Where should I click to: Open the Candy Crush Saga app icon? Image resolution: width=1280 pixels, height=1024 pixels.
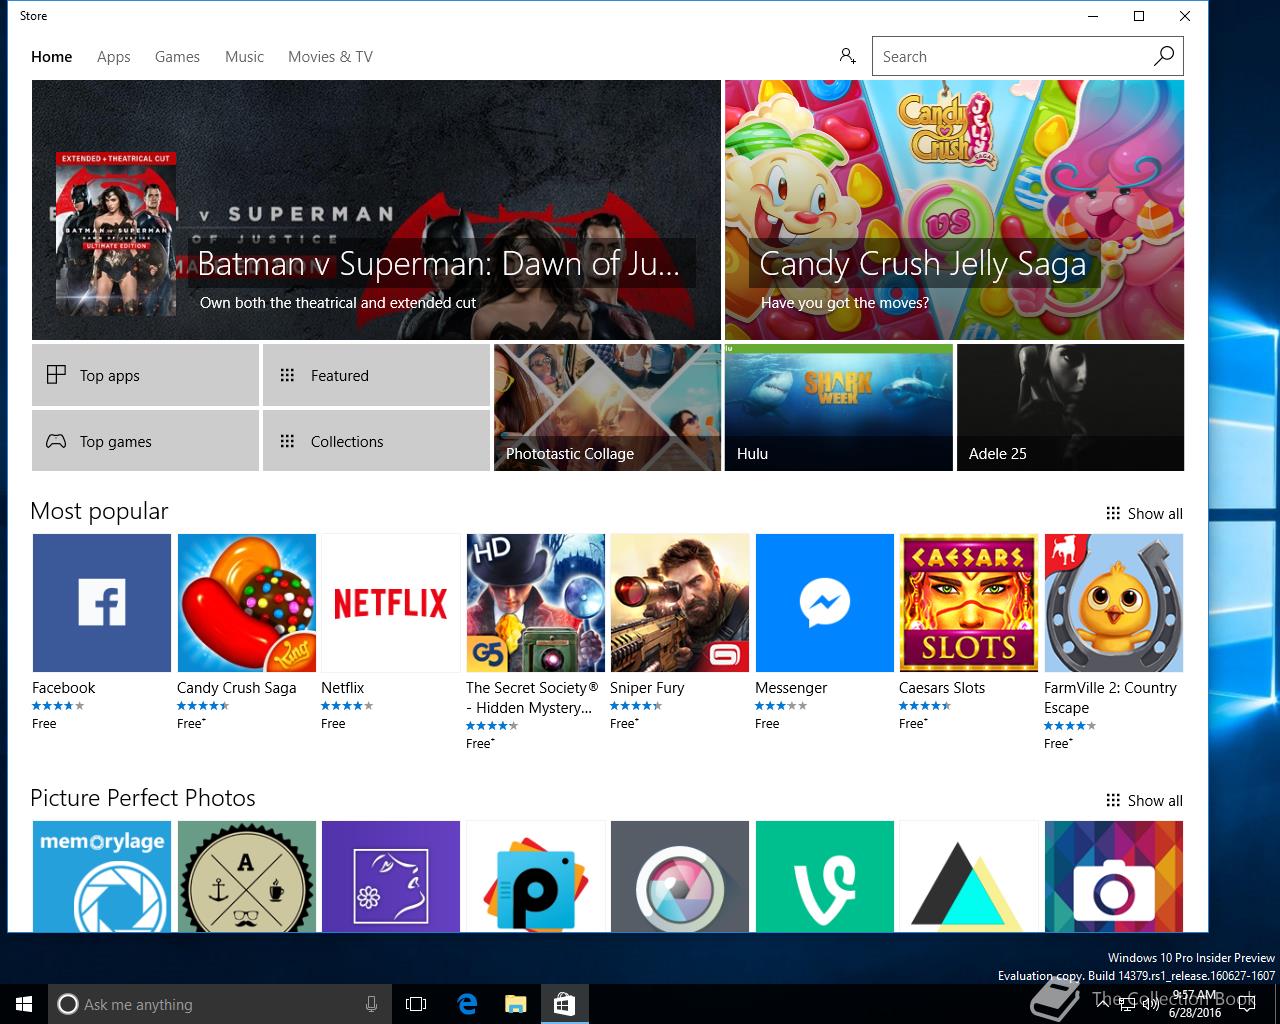247,603
